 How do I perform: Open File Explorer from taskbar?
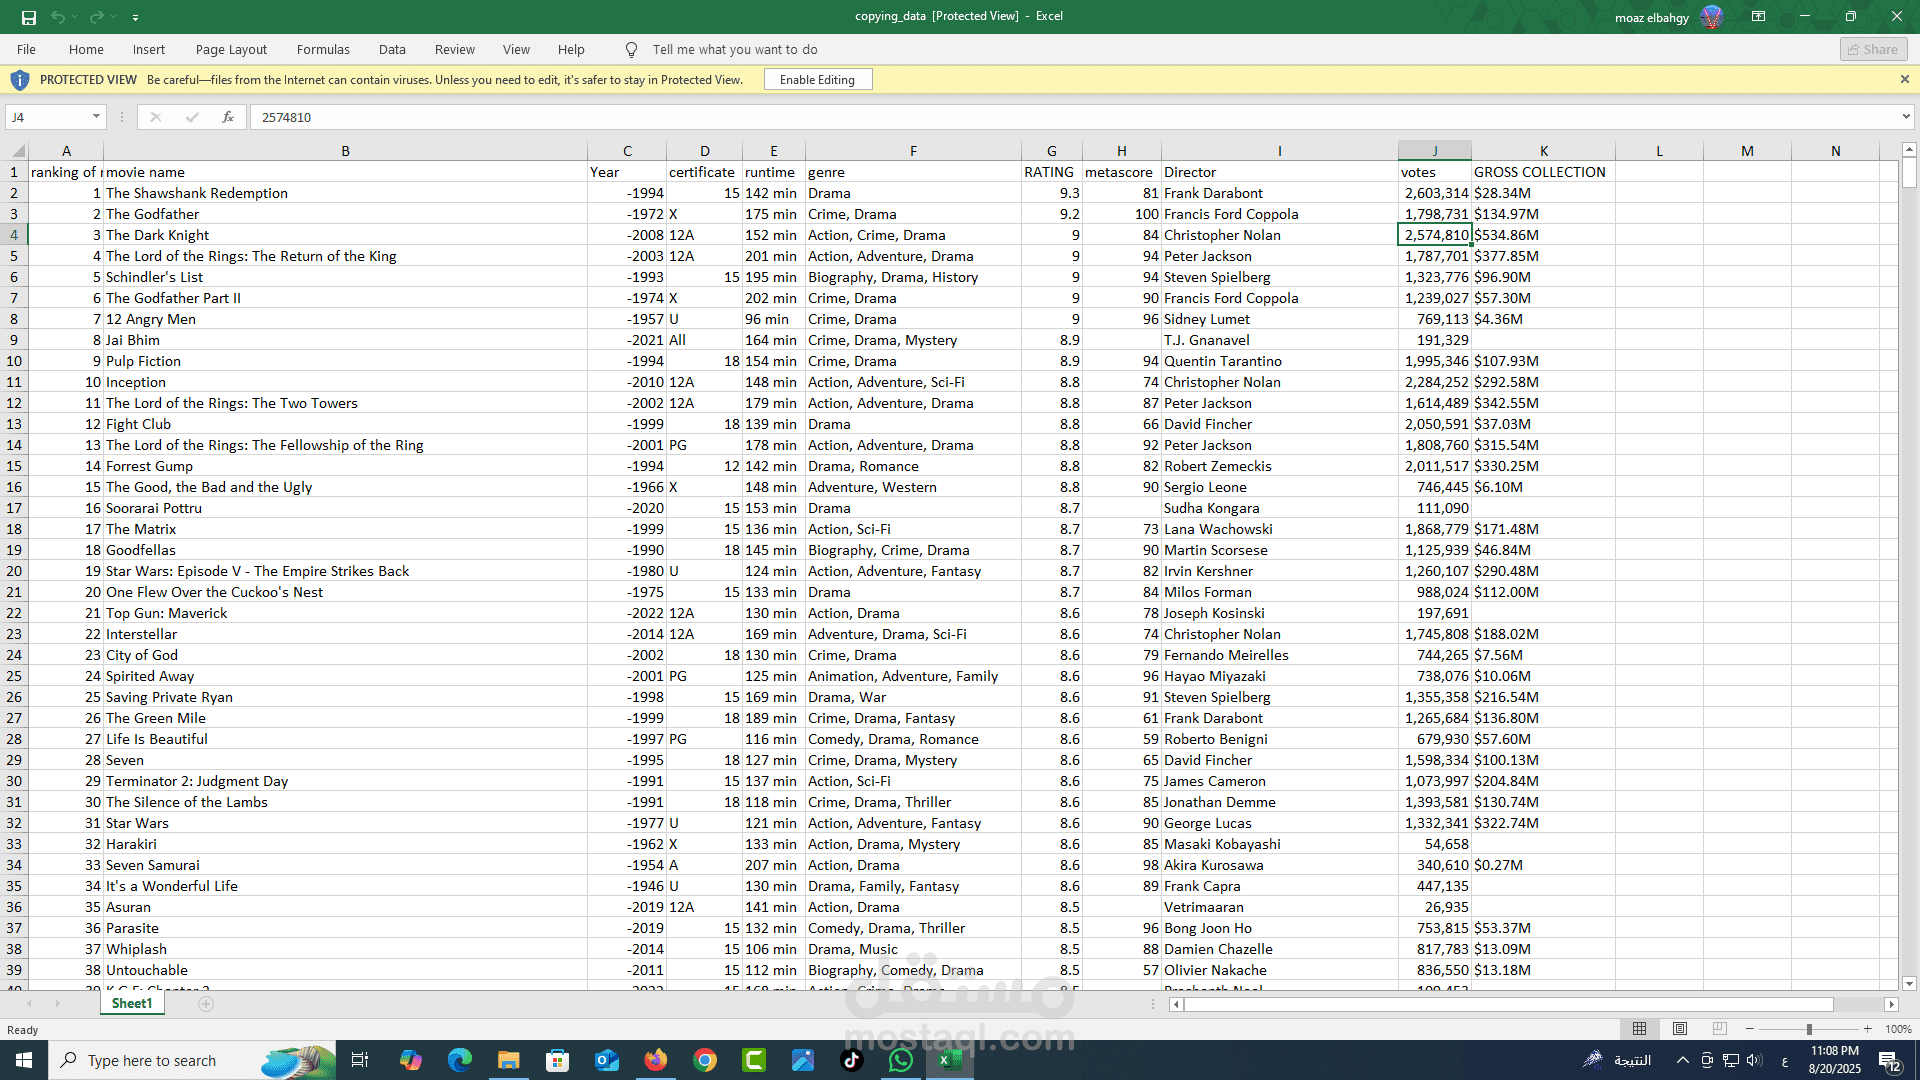[508, 1060]
